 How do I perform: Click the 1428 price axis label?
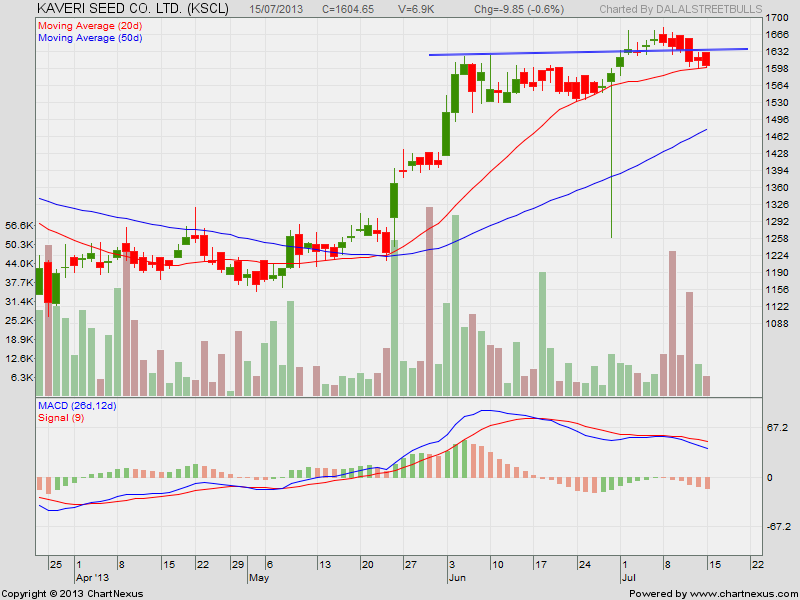click(777, 153)
